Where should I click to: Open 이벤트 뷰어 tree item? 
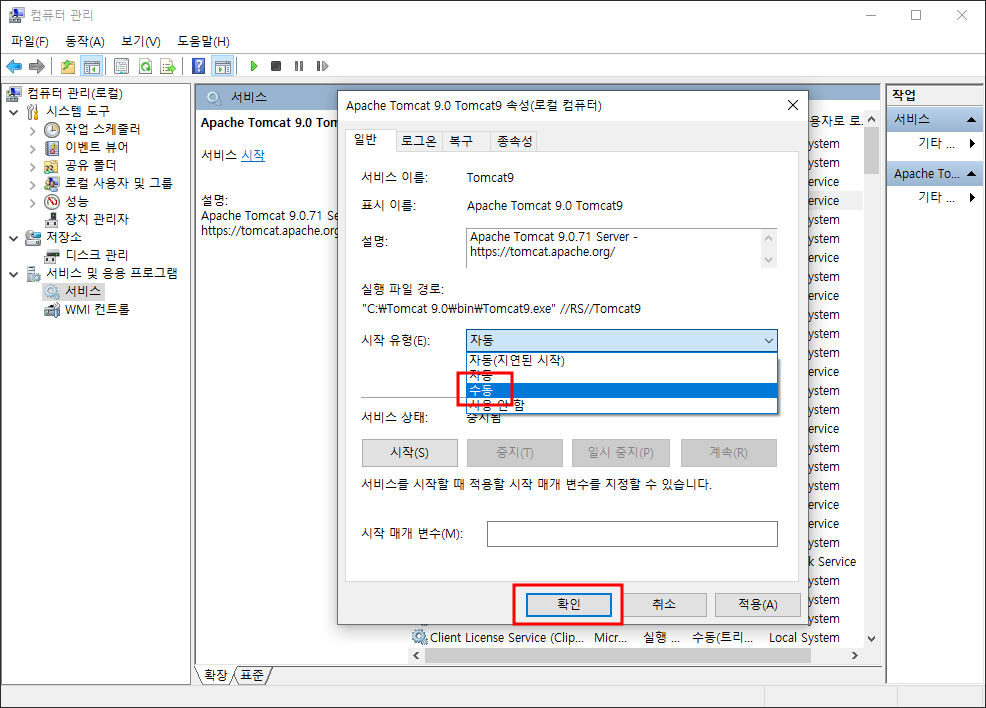click(x=97, y=147)
